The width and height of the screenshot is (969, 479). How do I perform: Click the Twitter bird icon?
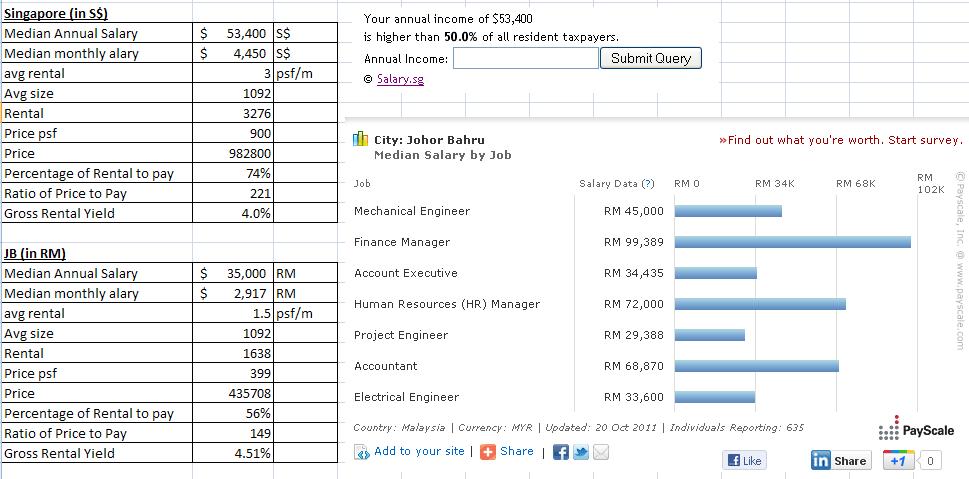581,452
